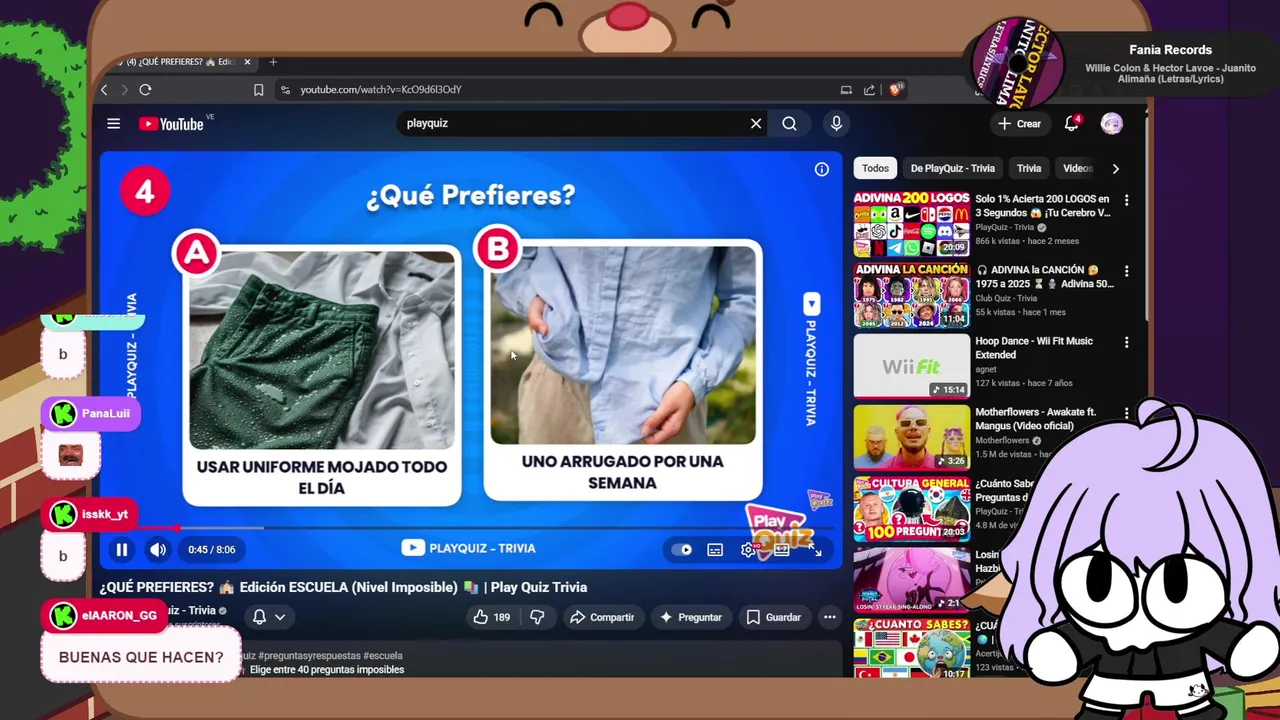Screen dimensions: 1280x720
Task: Open more actions menu below the video
Action: [x=829, y=617]
